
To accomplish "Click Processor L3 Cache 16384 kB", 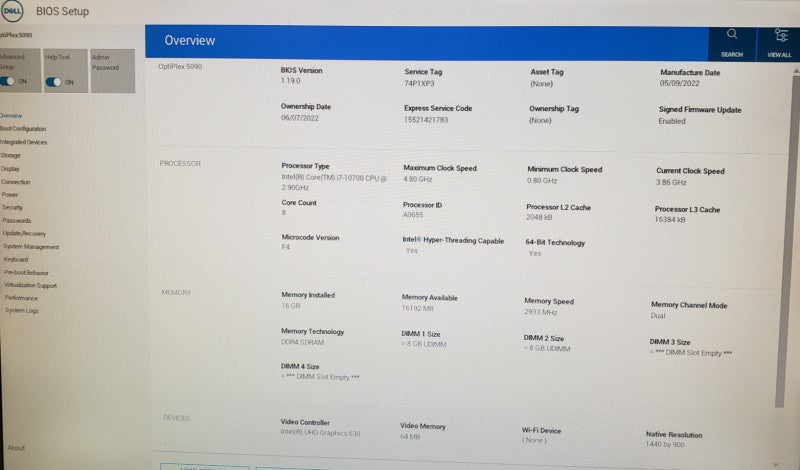I will point(670,219).
